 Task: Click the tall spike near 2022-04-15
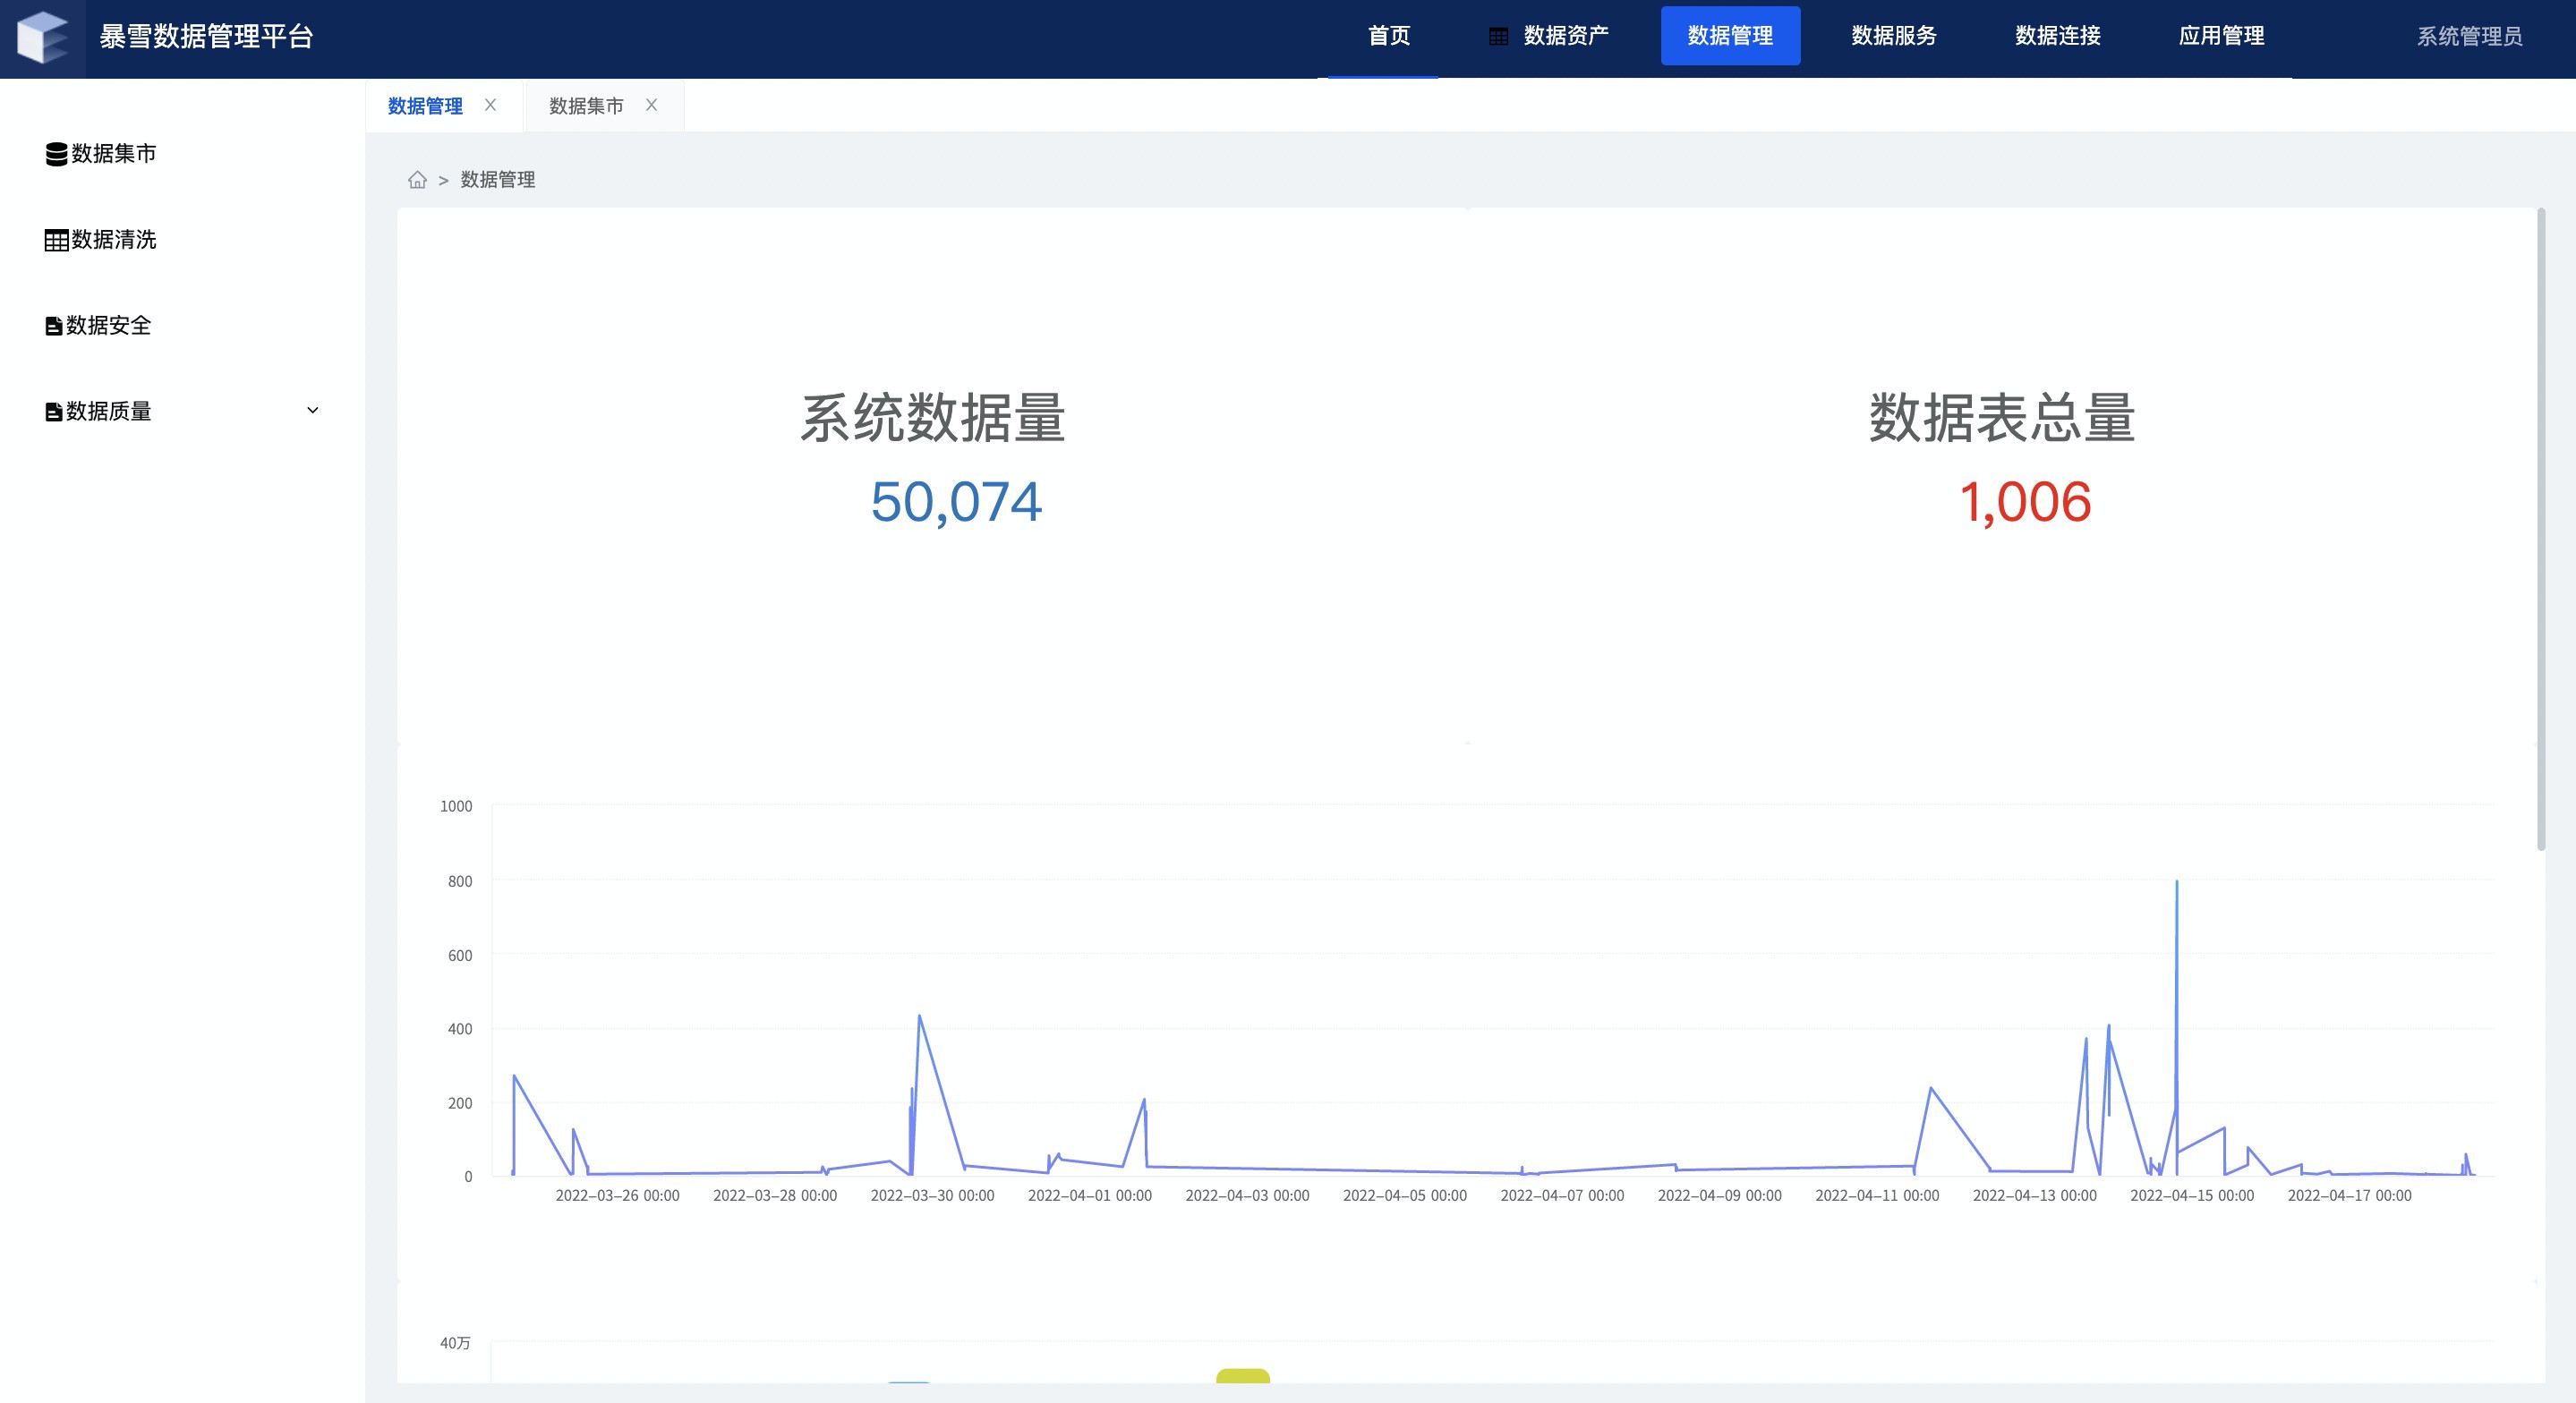tap(2176, 884)
